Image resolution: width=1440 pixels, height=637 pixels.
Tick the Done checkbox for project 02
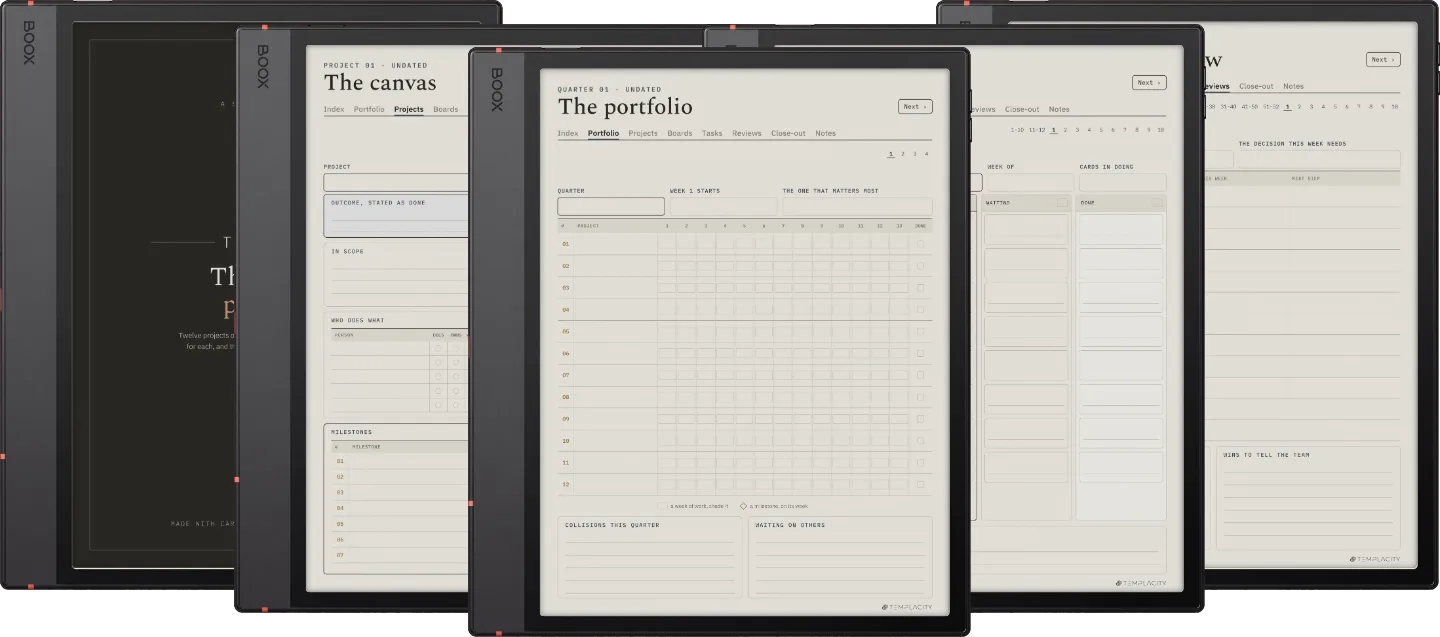click(921, 265)
